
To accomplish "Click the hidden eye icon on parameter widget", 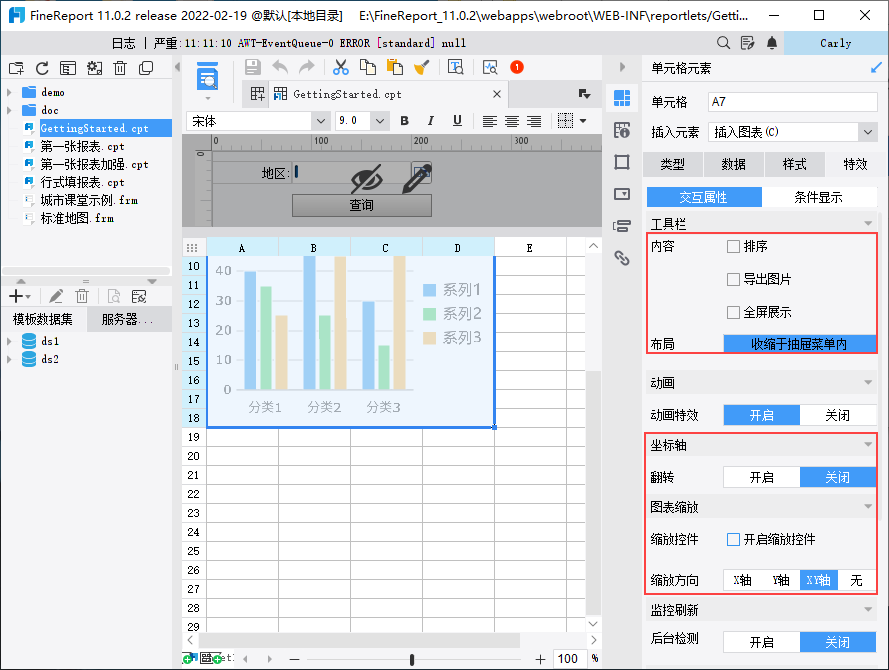I will (x=366, y=179).
